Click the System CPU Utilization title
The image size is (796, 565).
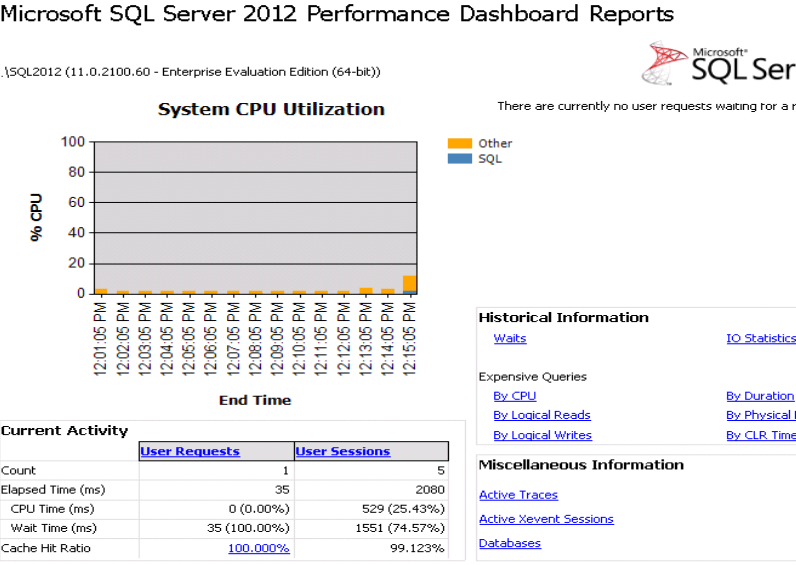coord(271,109)
